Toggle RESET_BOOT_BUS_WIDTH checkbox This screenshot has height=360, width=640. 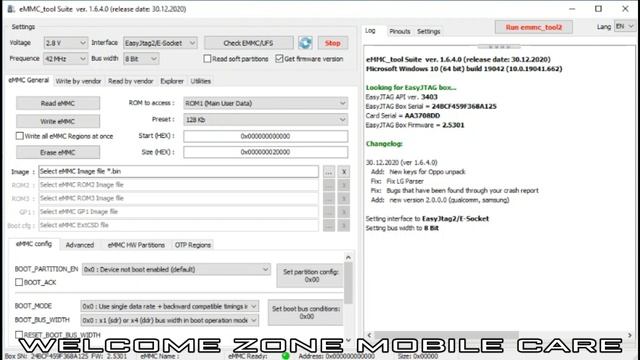19,335
